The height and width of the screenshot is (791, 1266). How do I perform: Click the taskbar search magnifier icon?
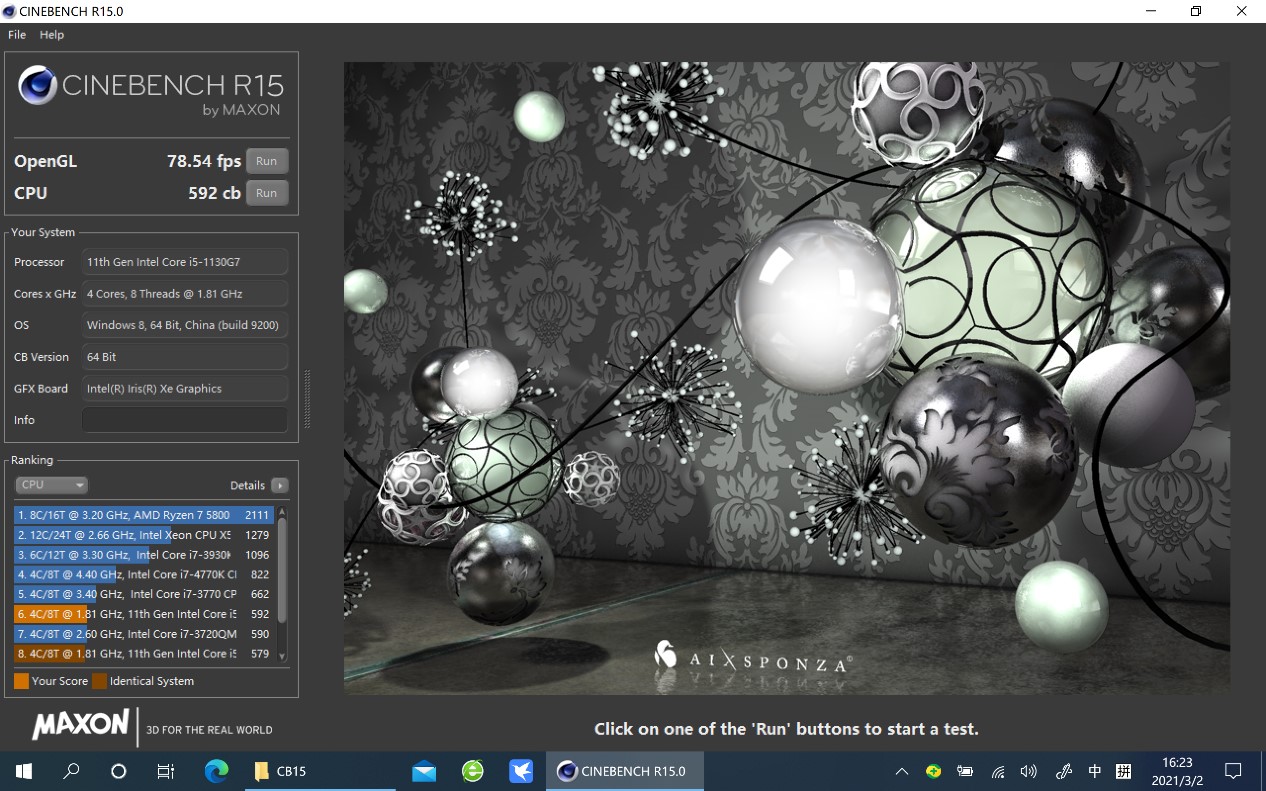click(71, 771)
